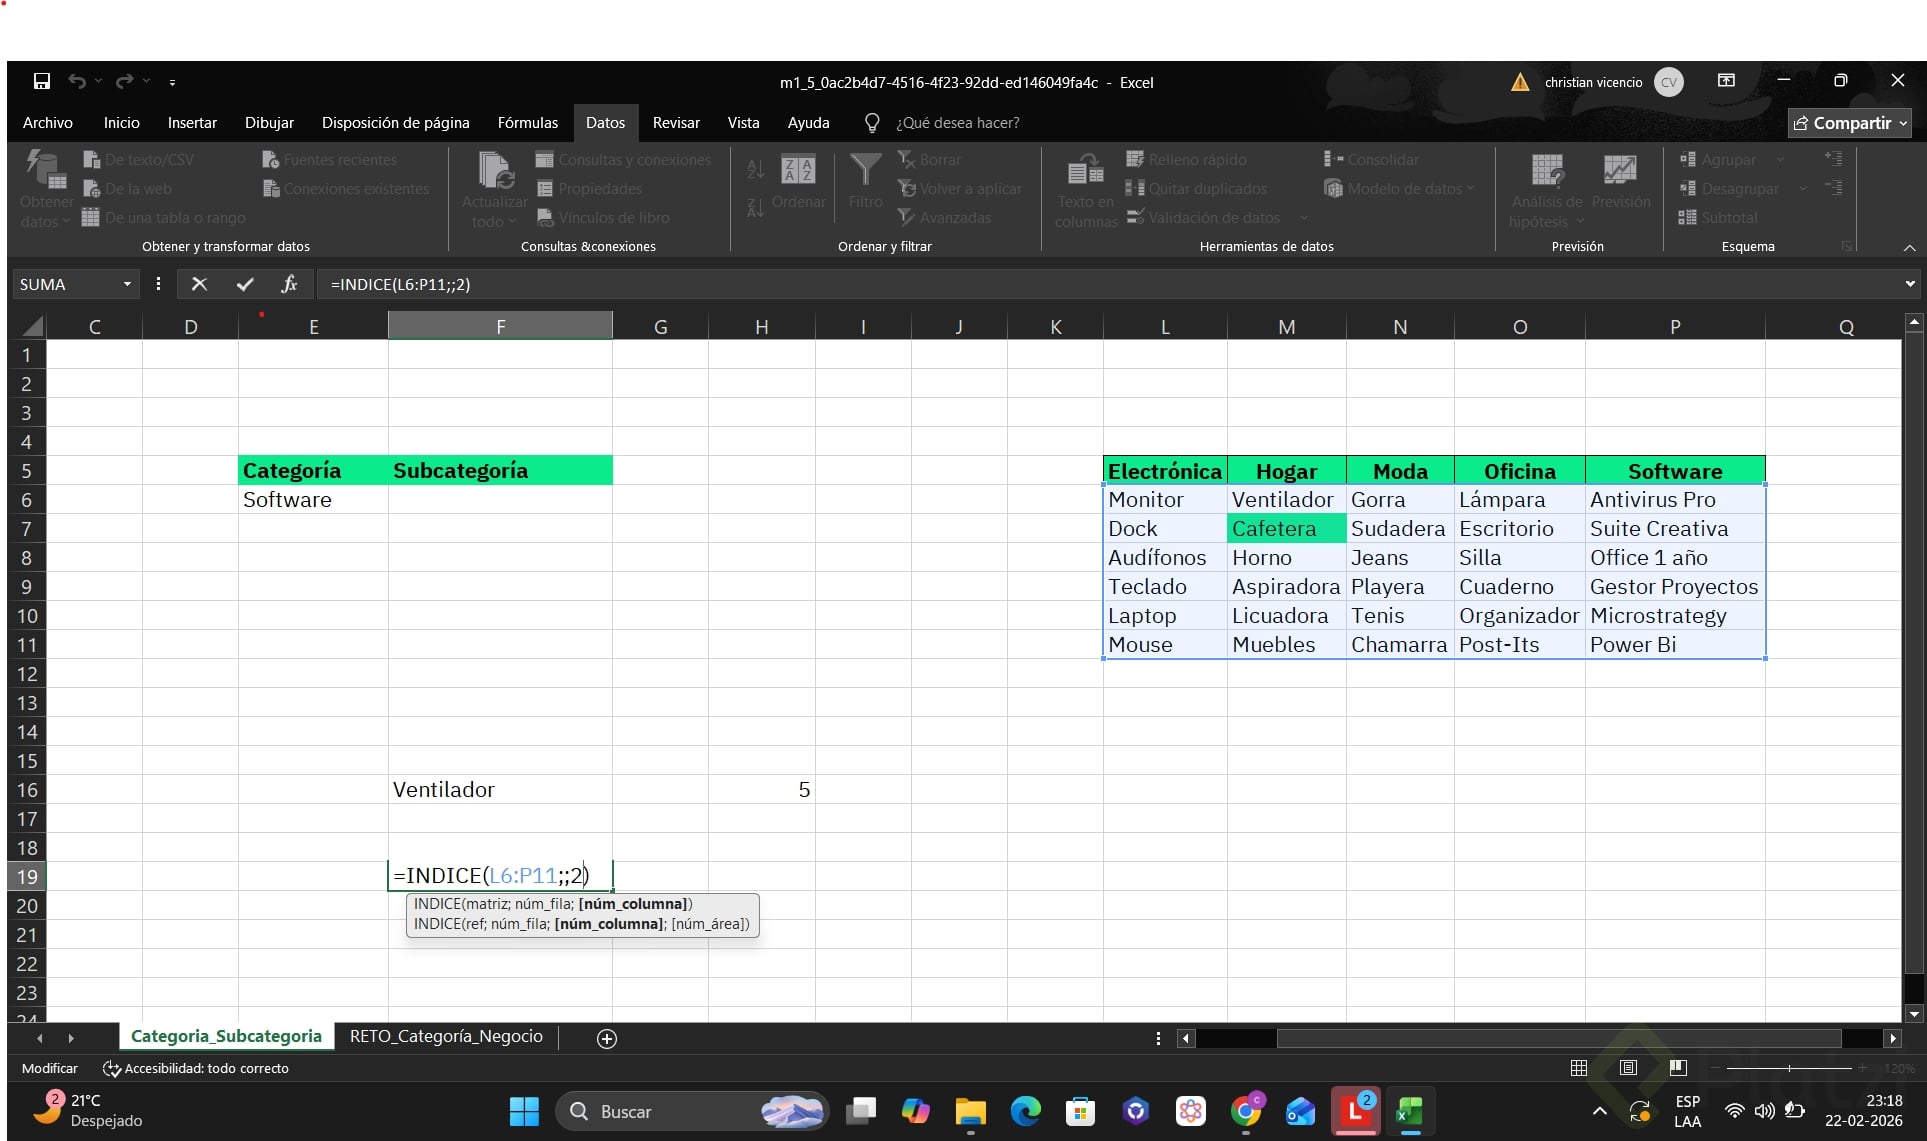Open the Name Box dropdown arrow
The height and width of the screenshot is (1141, 1927).
pos(127,284)
